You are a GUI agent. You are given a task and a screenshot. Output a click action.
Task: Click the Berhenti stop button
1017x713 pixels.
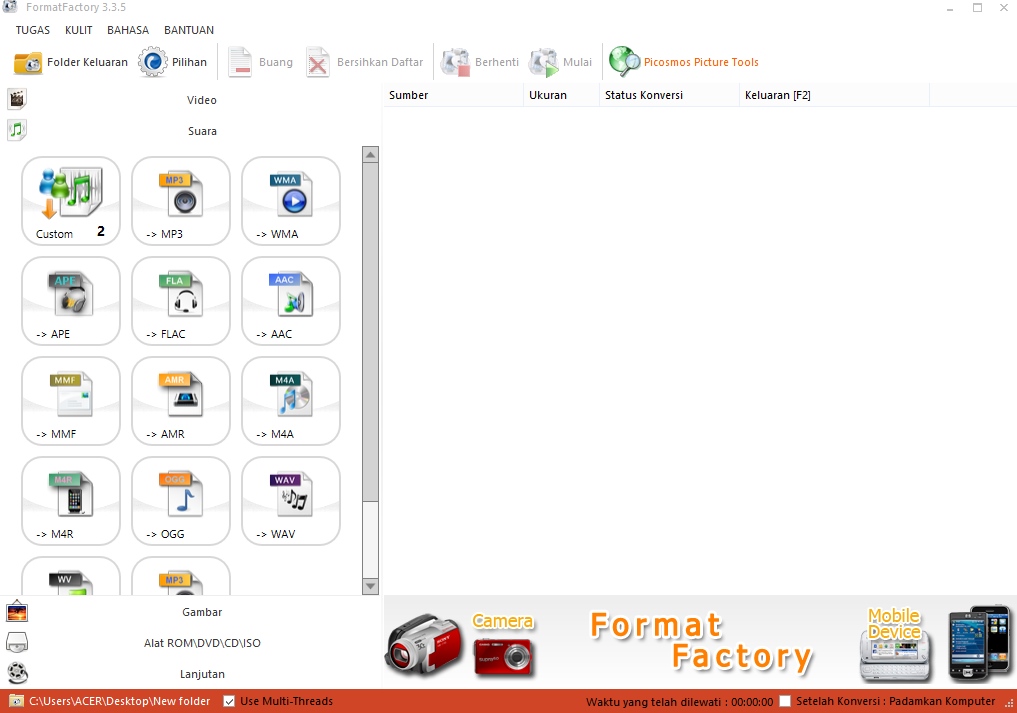click(480, 62)
